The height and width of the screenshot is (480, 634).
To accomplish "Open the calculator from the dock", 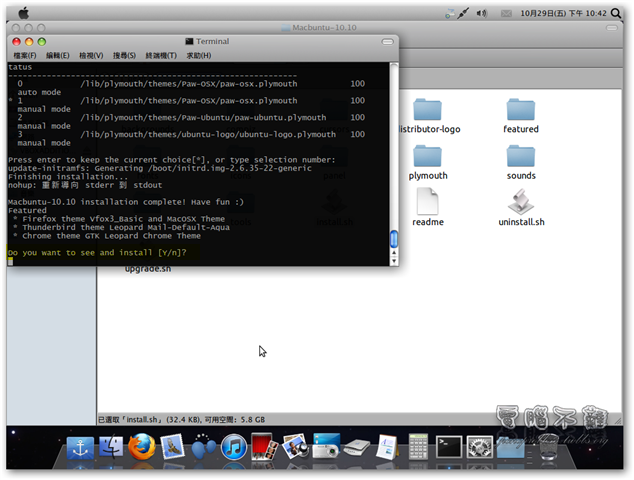I will pos(418,447).
